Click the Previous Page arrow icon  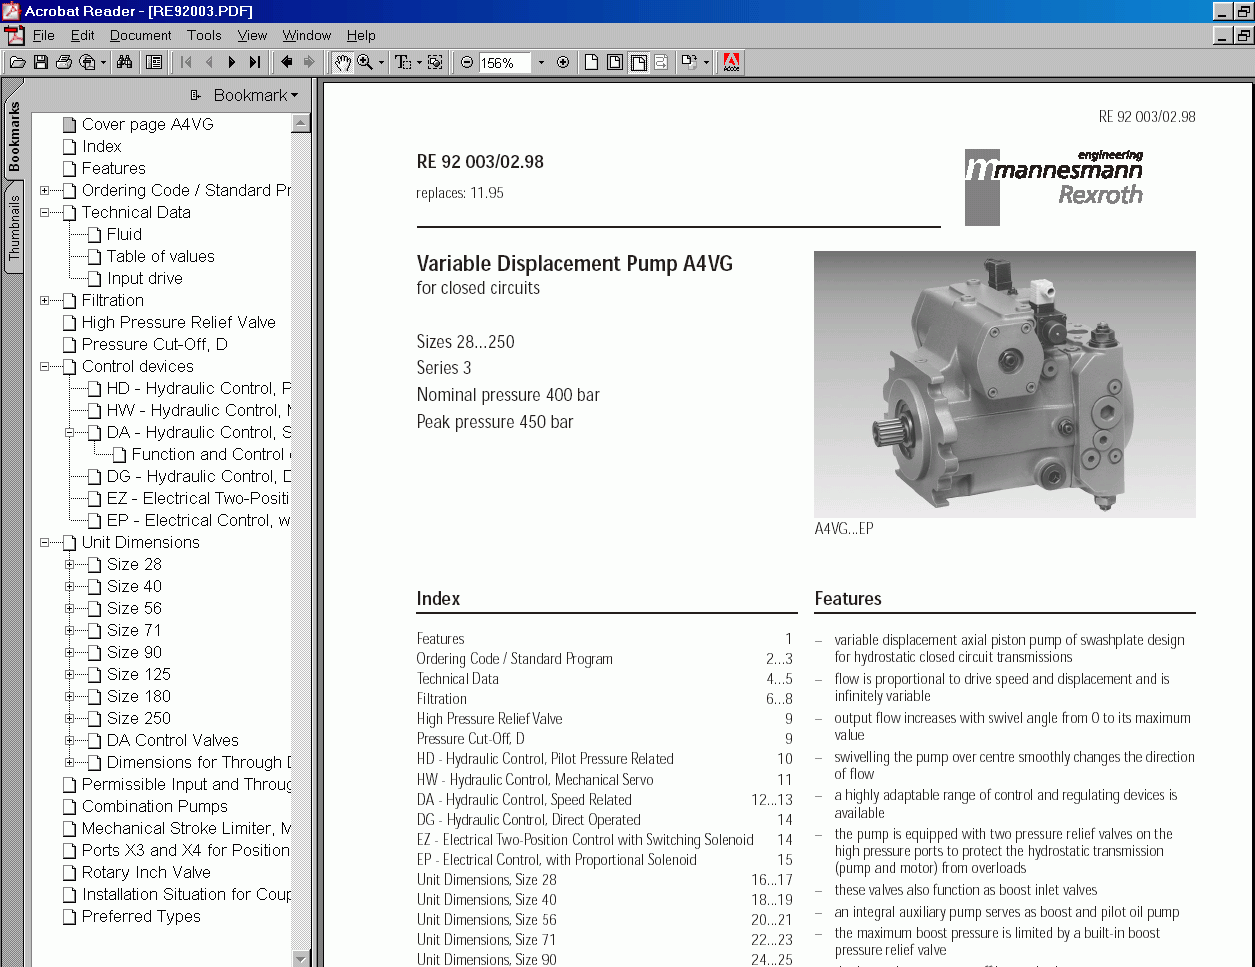pos(209,62)
